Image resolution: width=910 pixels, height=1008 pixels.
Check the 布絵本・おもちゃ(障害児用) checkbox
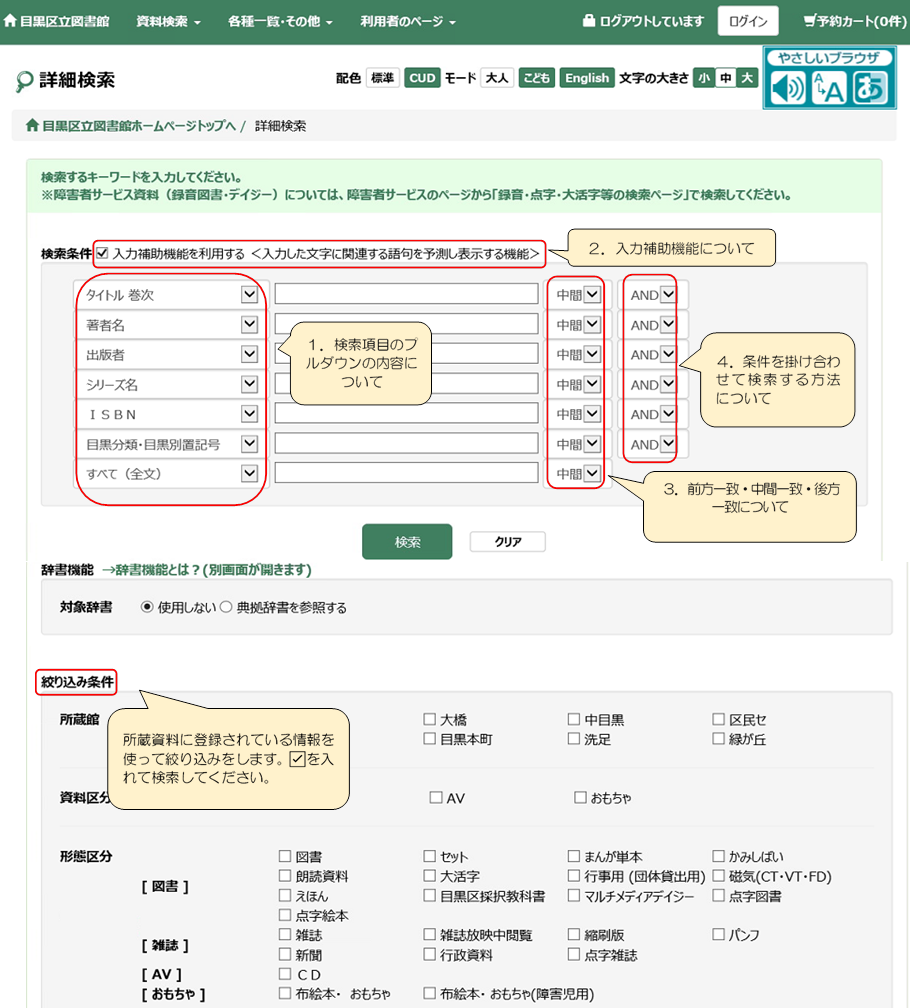pyautogui.click(x=429, y=993)
